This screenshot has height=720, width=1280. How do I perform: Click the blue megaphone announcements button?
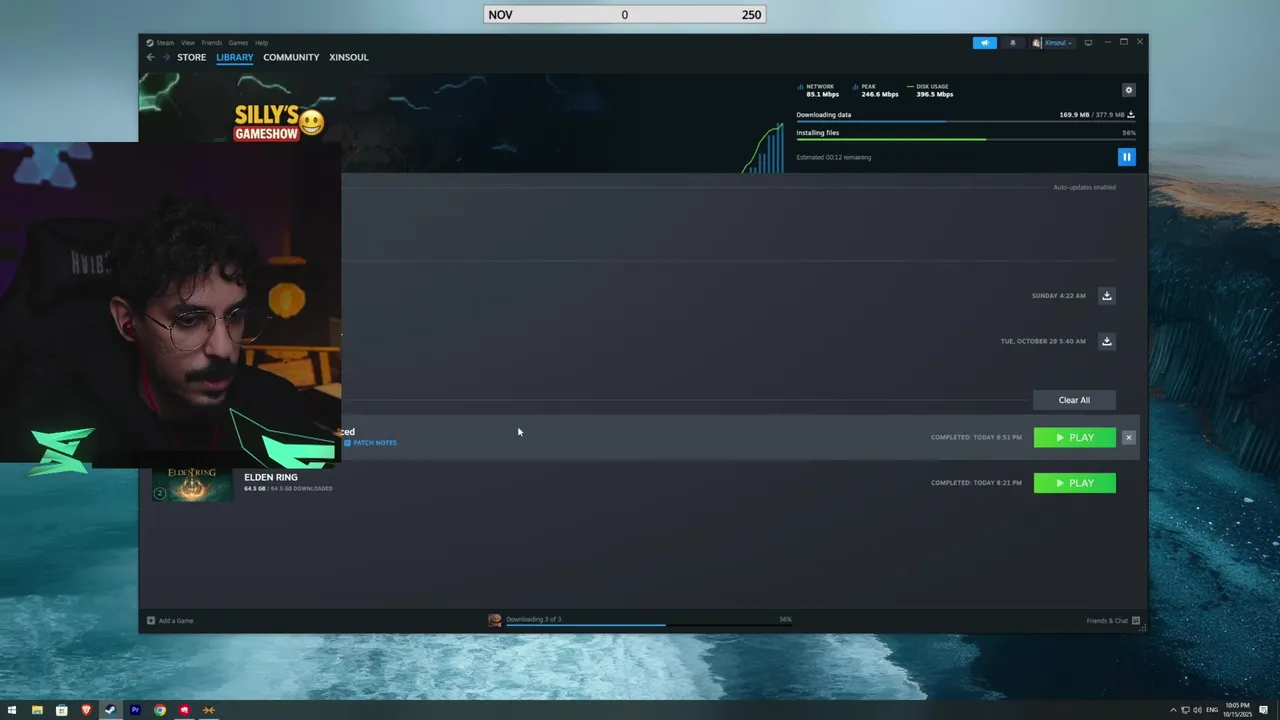pos(985,43)
